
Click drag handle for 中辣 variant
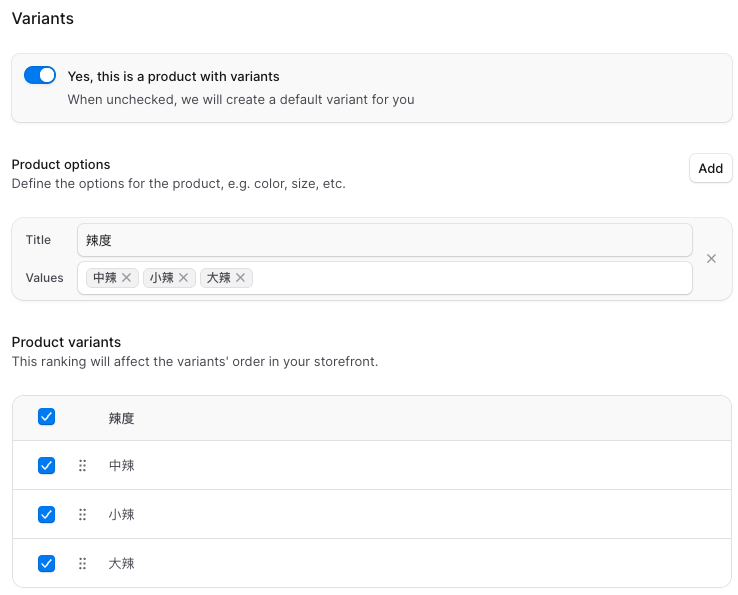pos(83,466)
